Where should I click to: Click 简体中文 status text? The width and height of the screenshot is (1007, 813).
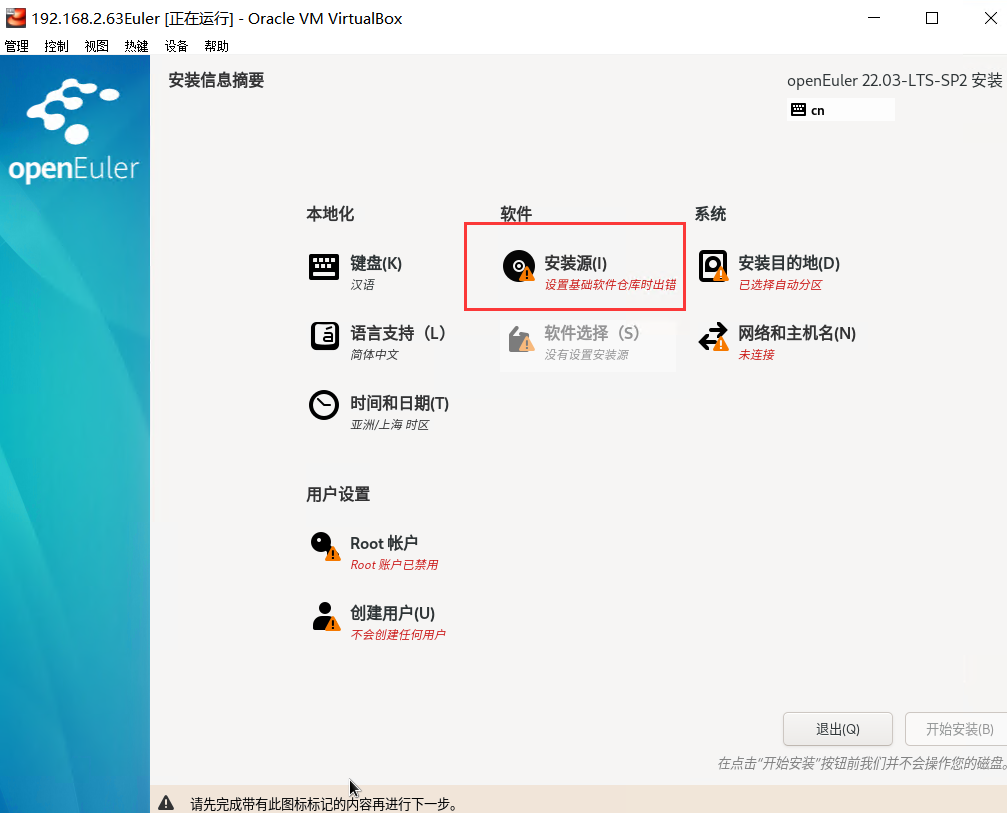click(x=374, y=354)
